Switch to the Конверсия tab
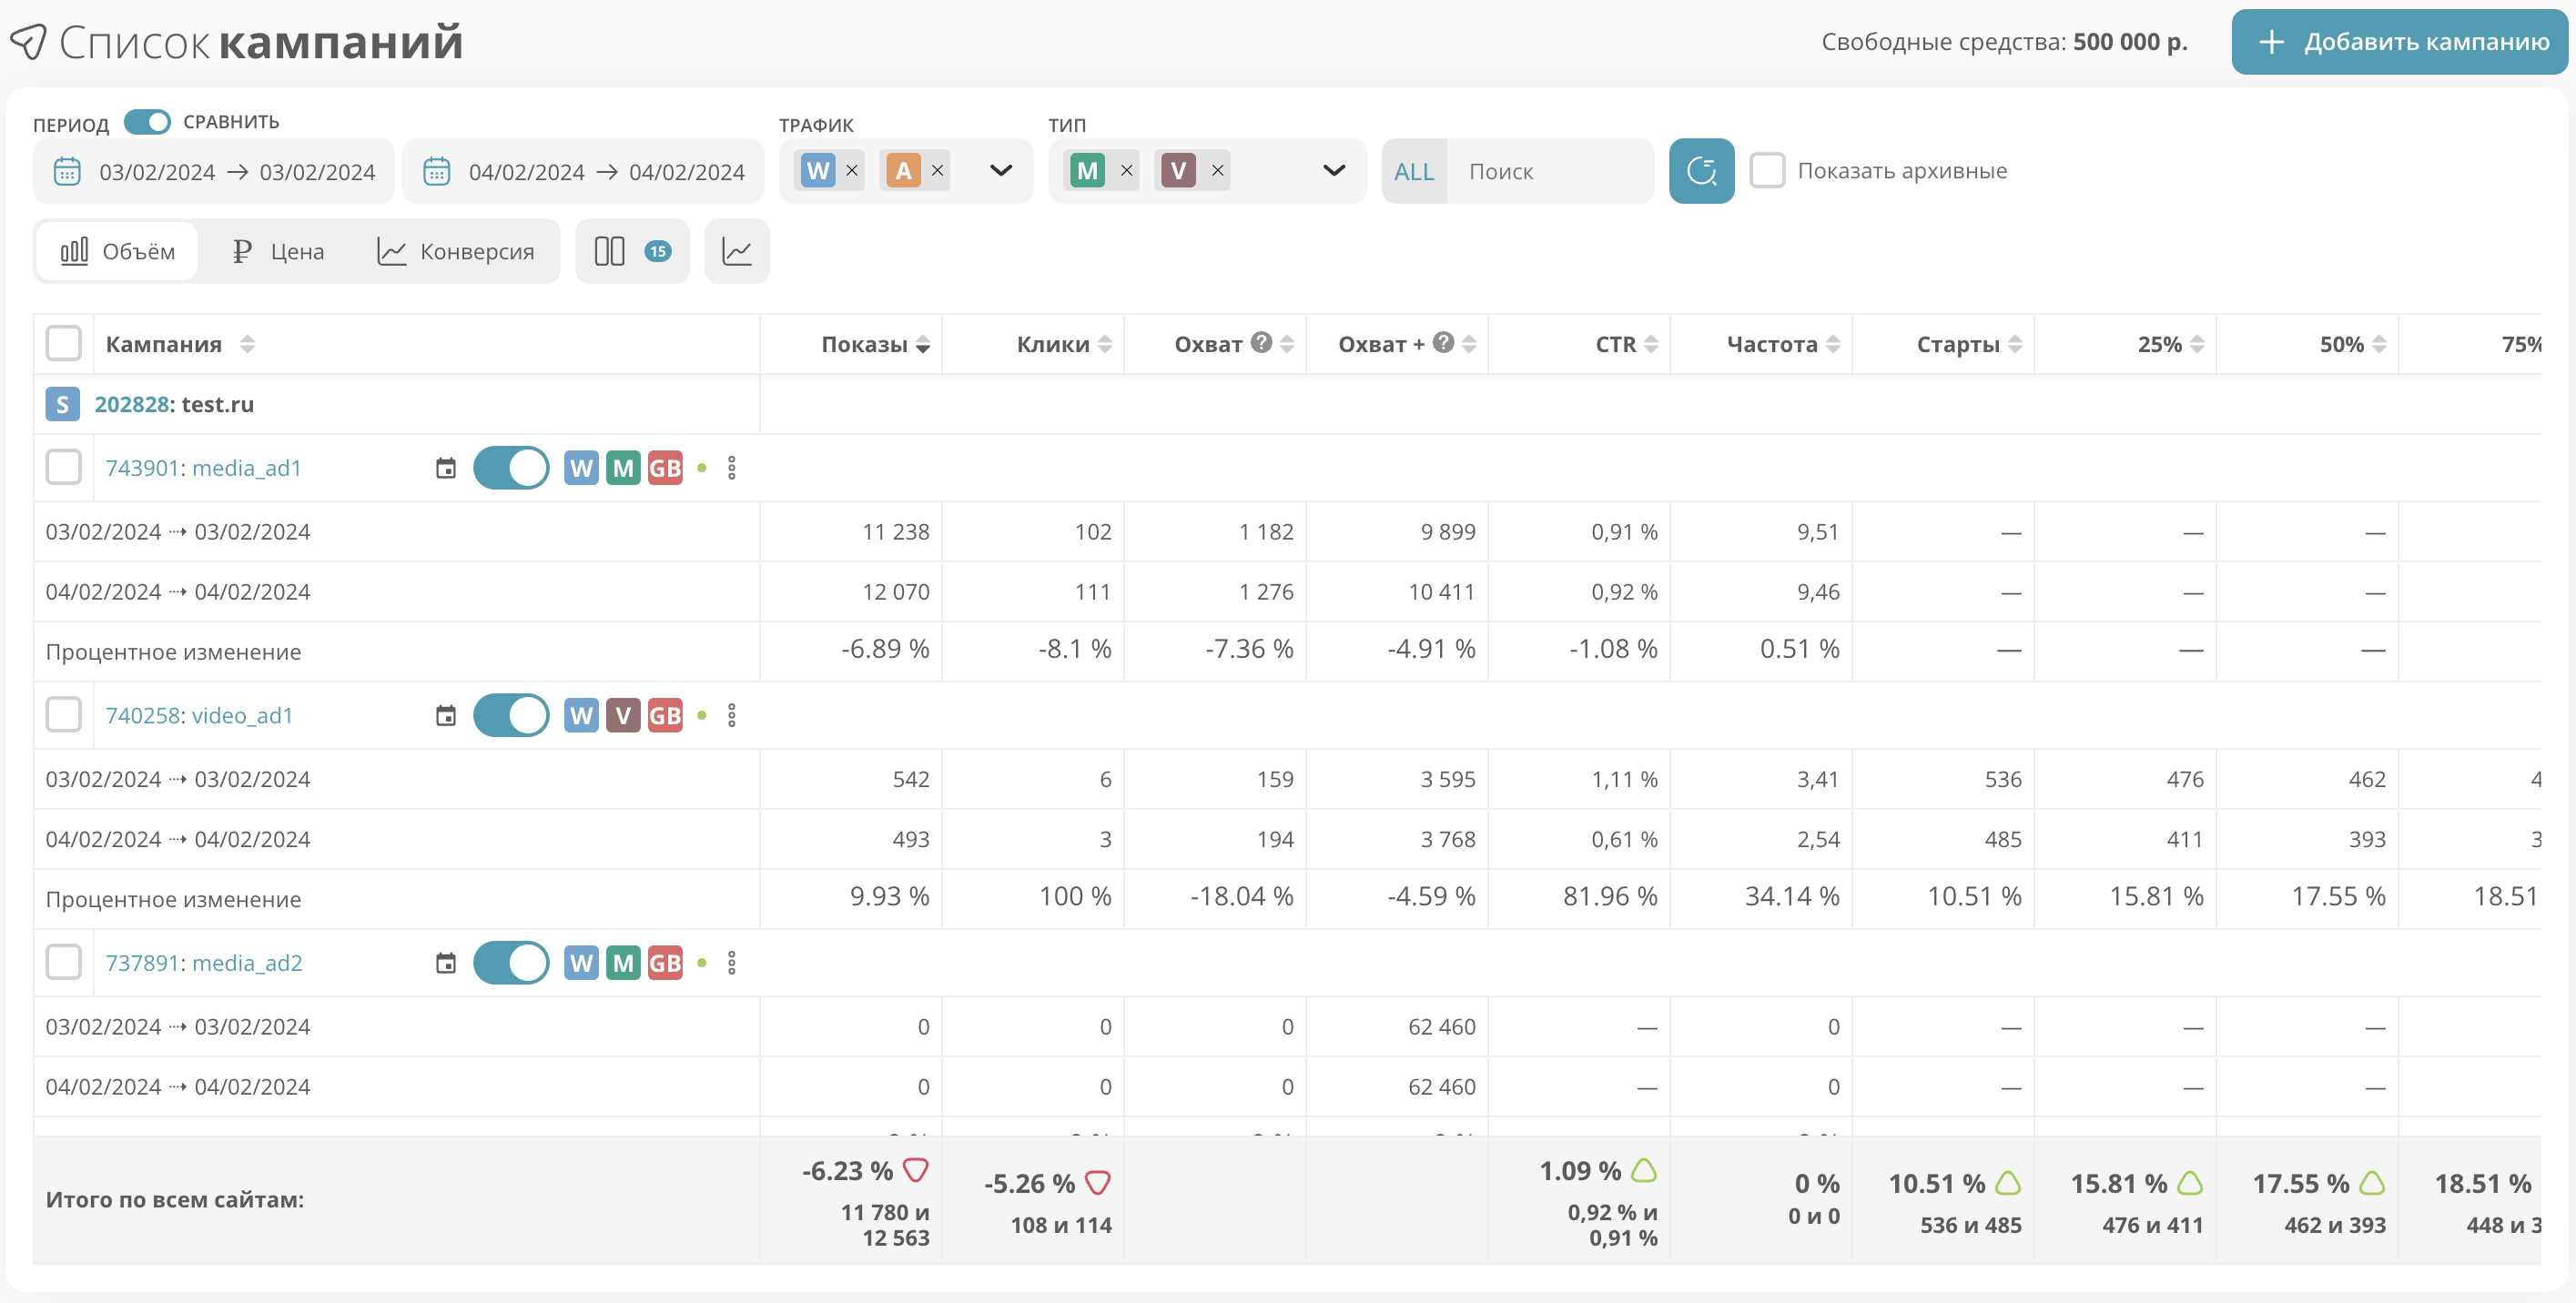This screenshot has width=2576, height=1303. point(455,251)
